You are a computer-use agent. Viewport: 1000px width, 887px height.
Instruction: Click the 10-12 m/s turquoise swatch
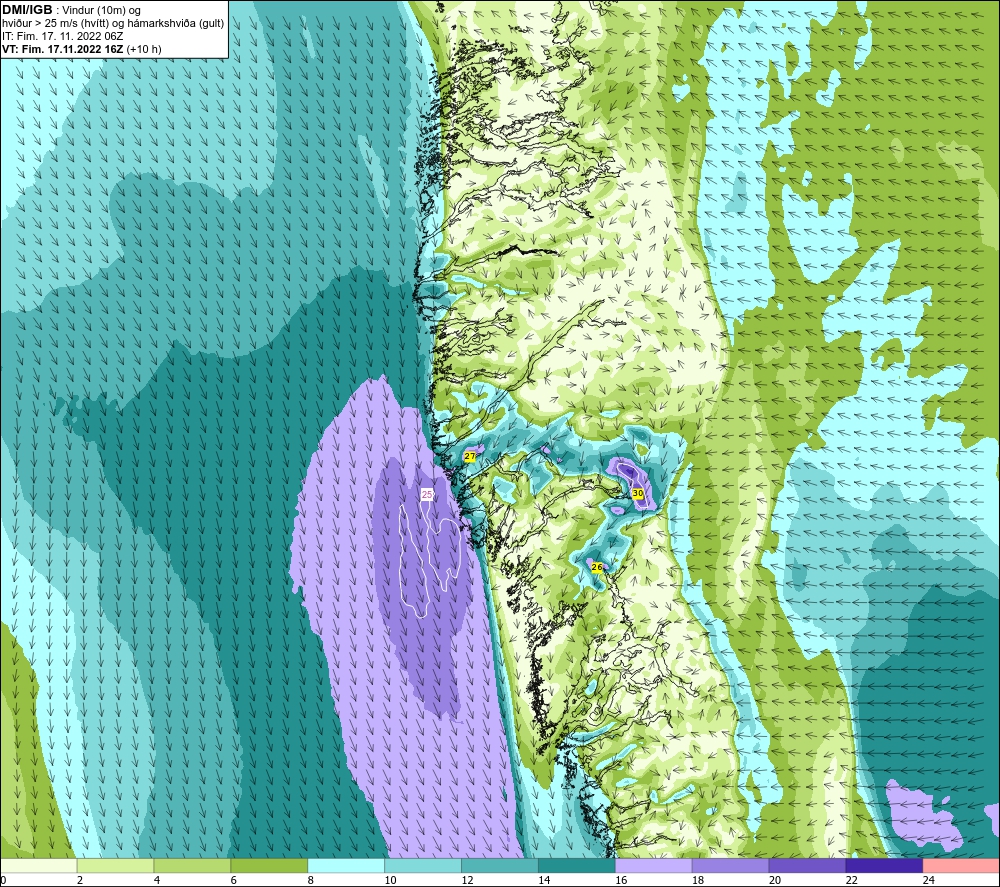click(423, 865)
